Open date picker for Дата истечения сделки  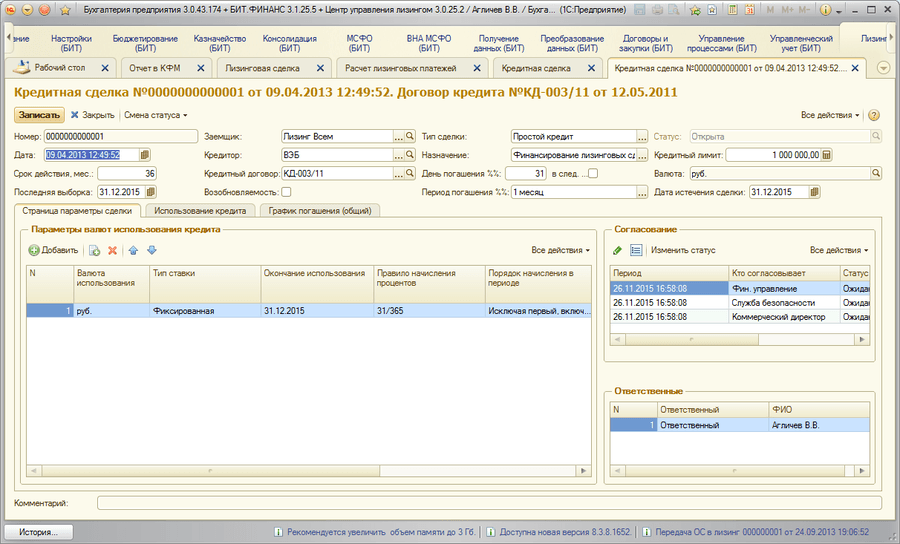coord(814,192)
